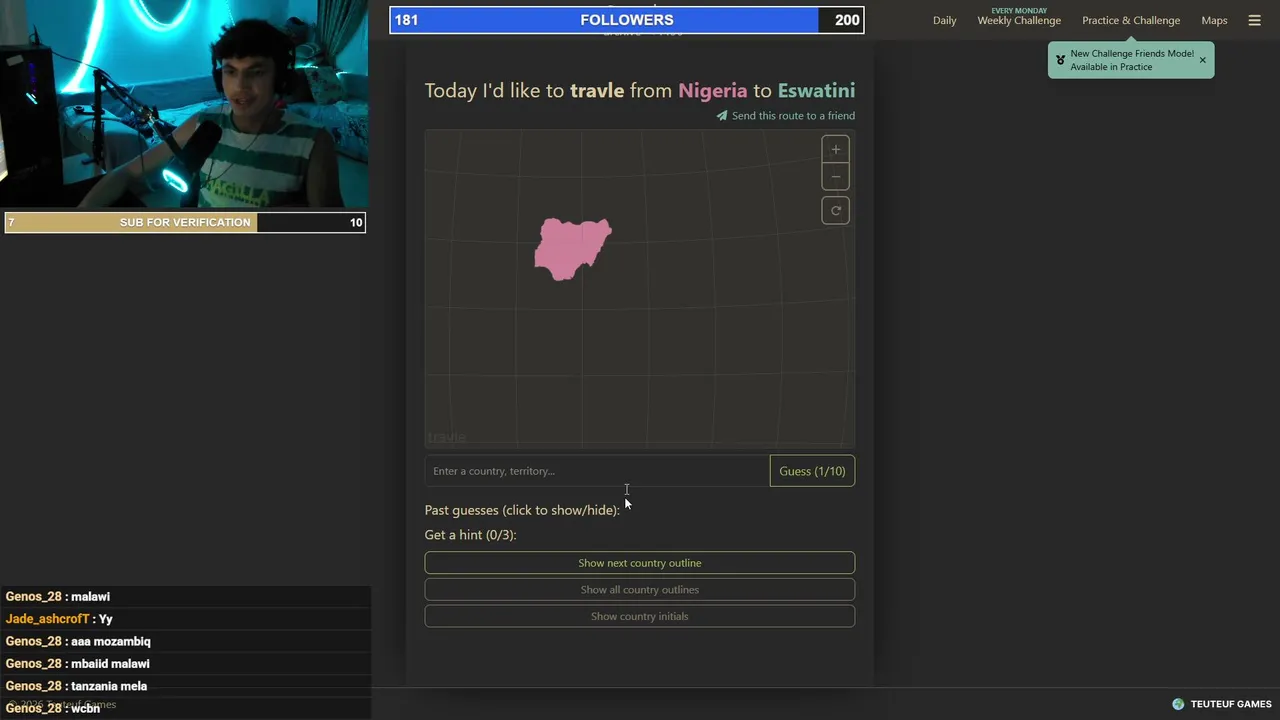Viewport: 1280px width, 720px height.
Task: Click the medal icon in notification
Action: pyautogui.click(x=1060, y=60)
